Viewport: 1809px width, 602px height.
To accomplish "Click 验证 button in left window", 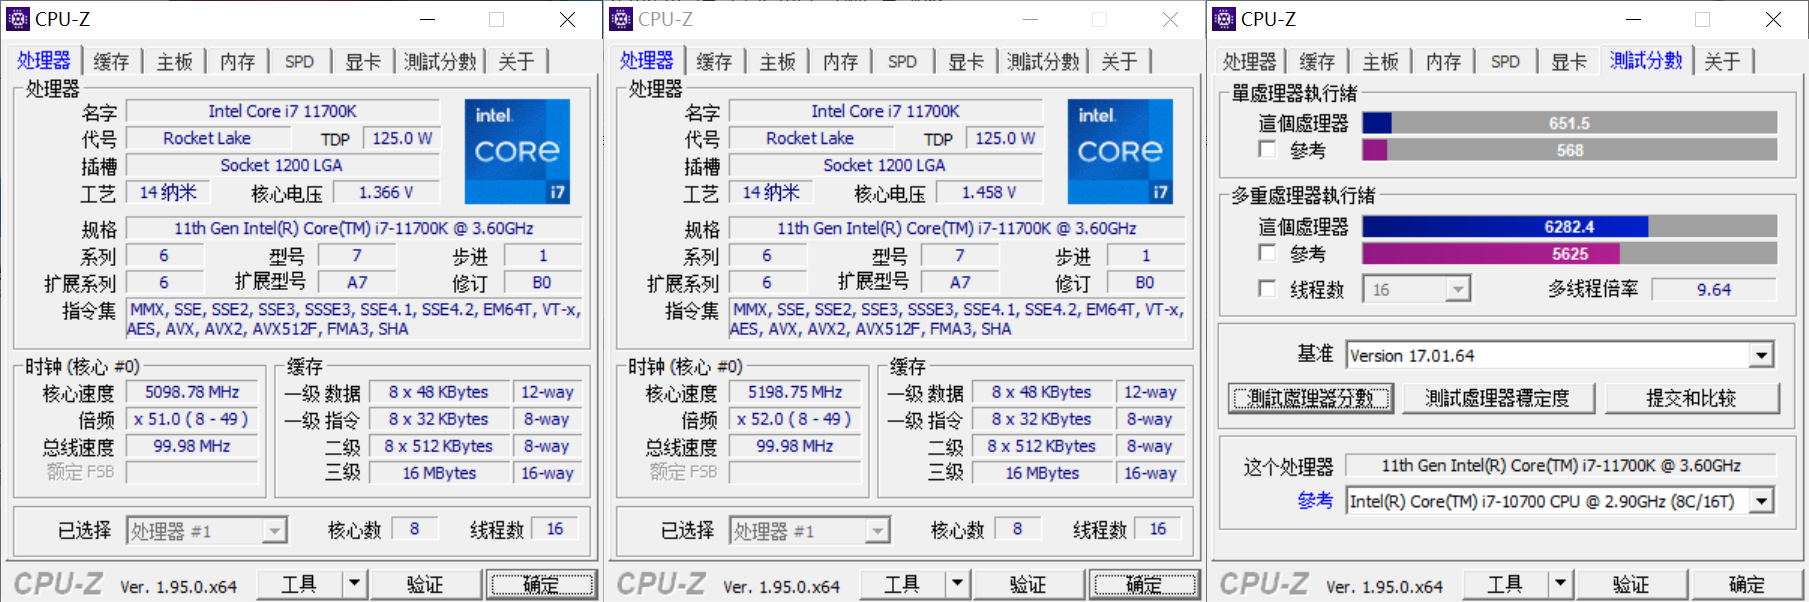I will click(425, 583).
